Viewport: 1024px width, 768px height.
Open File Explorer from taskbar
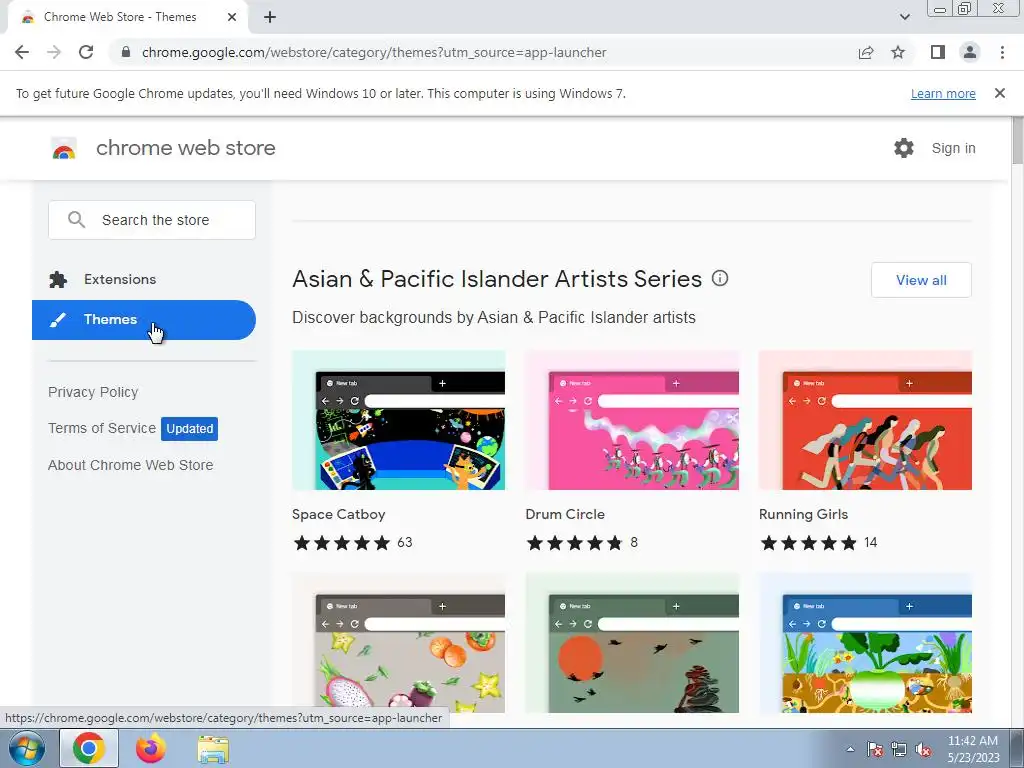click(x=213, y=749)
